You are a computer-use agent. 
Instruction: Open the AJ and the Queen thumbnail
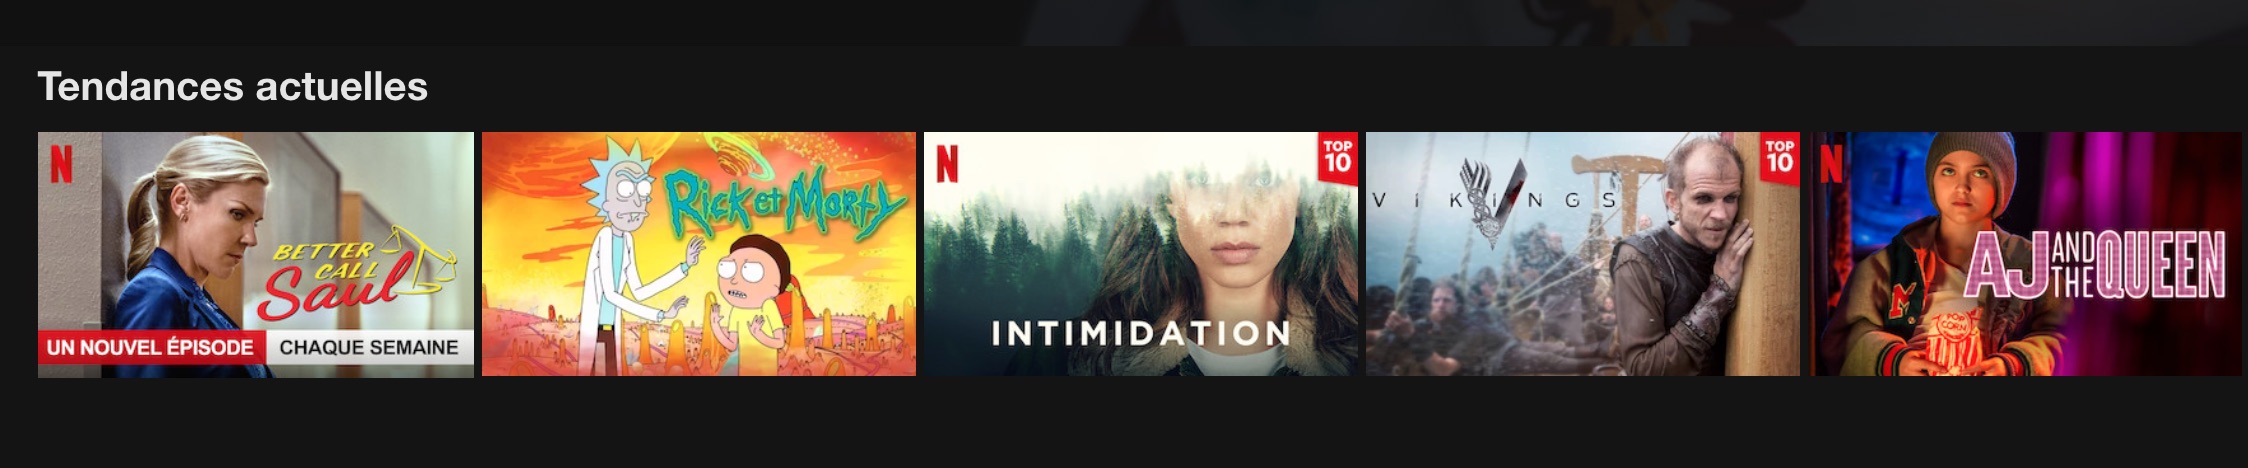click(x=2027, y=254)
